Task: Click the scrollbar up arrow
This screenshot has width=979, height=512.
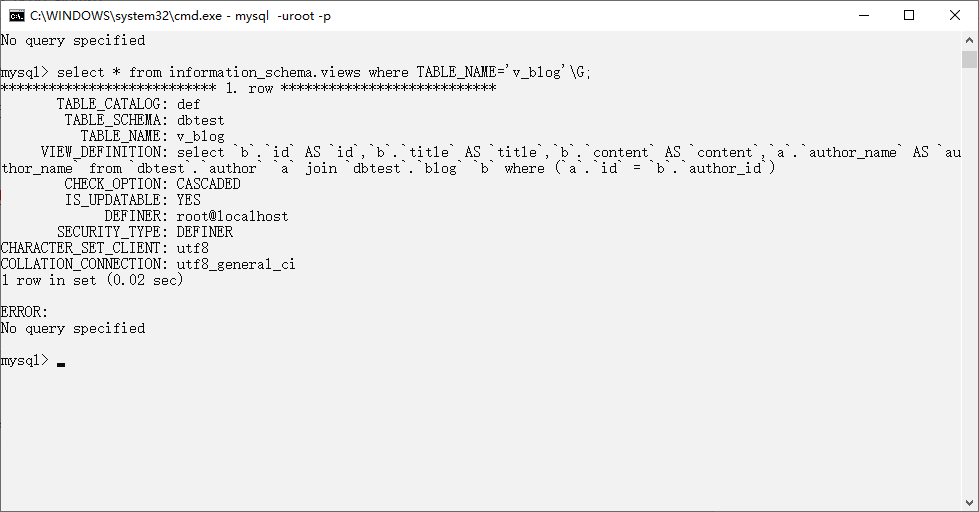Action: pos(969,40)
